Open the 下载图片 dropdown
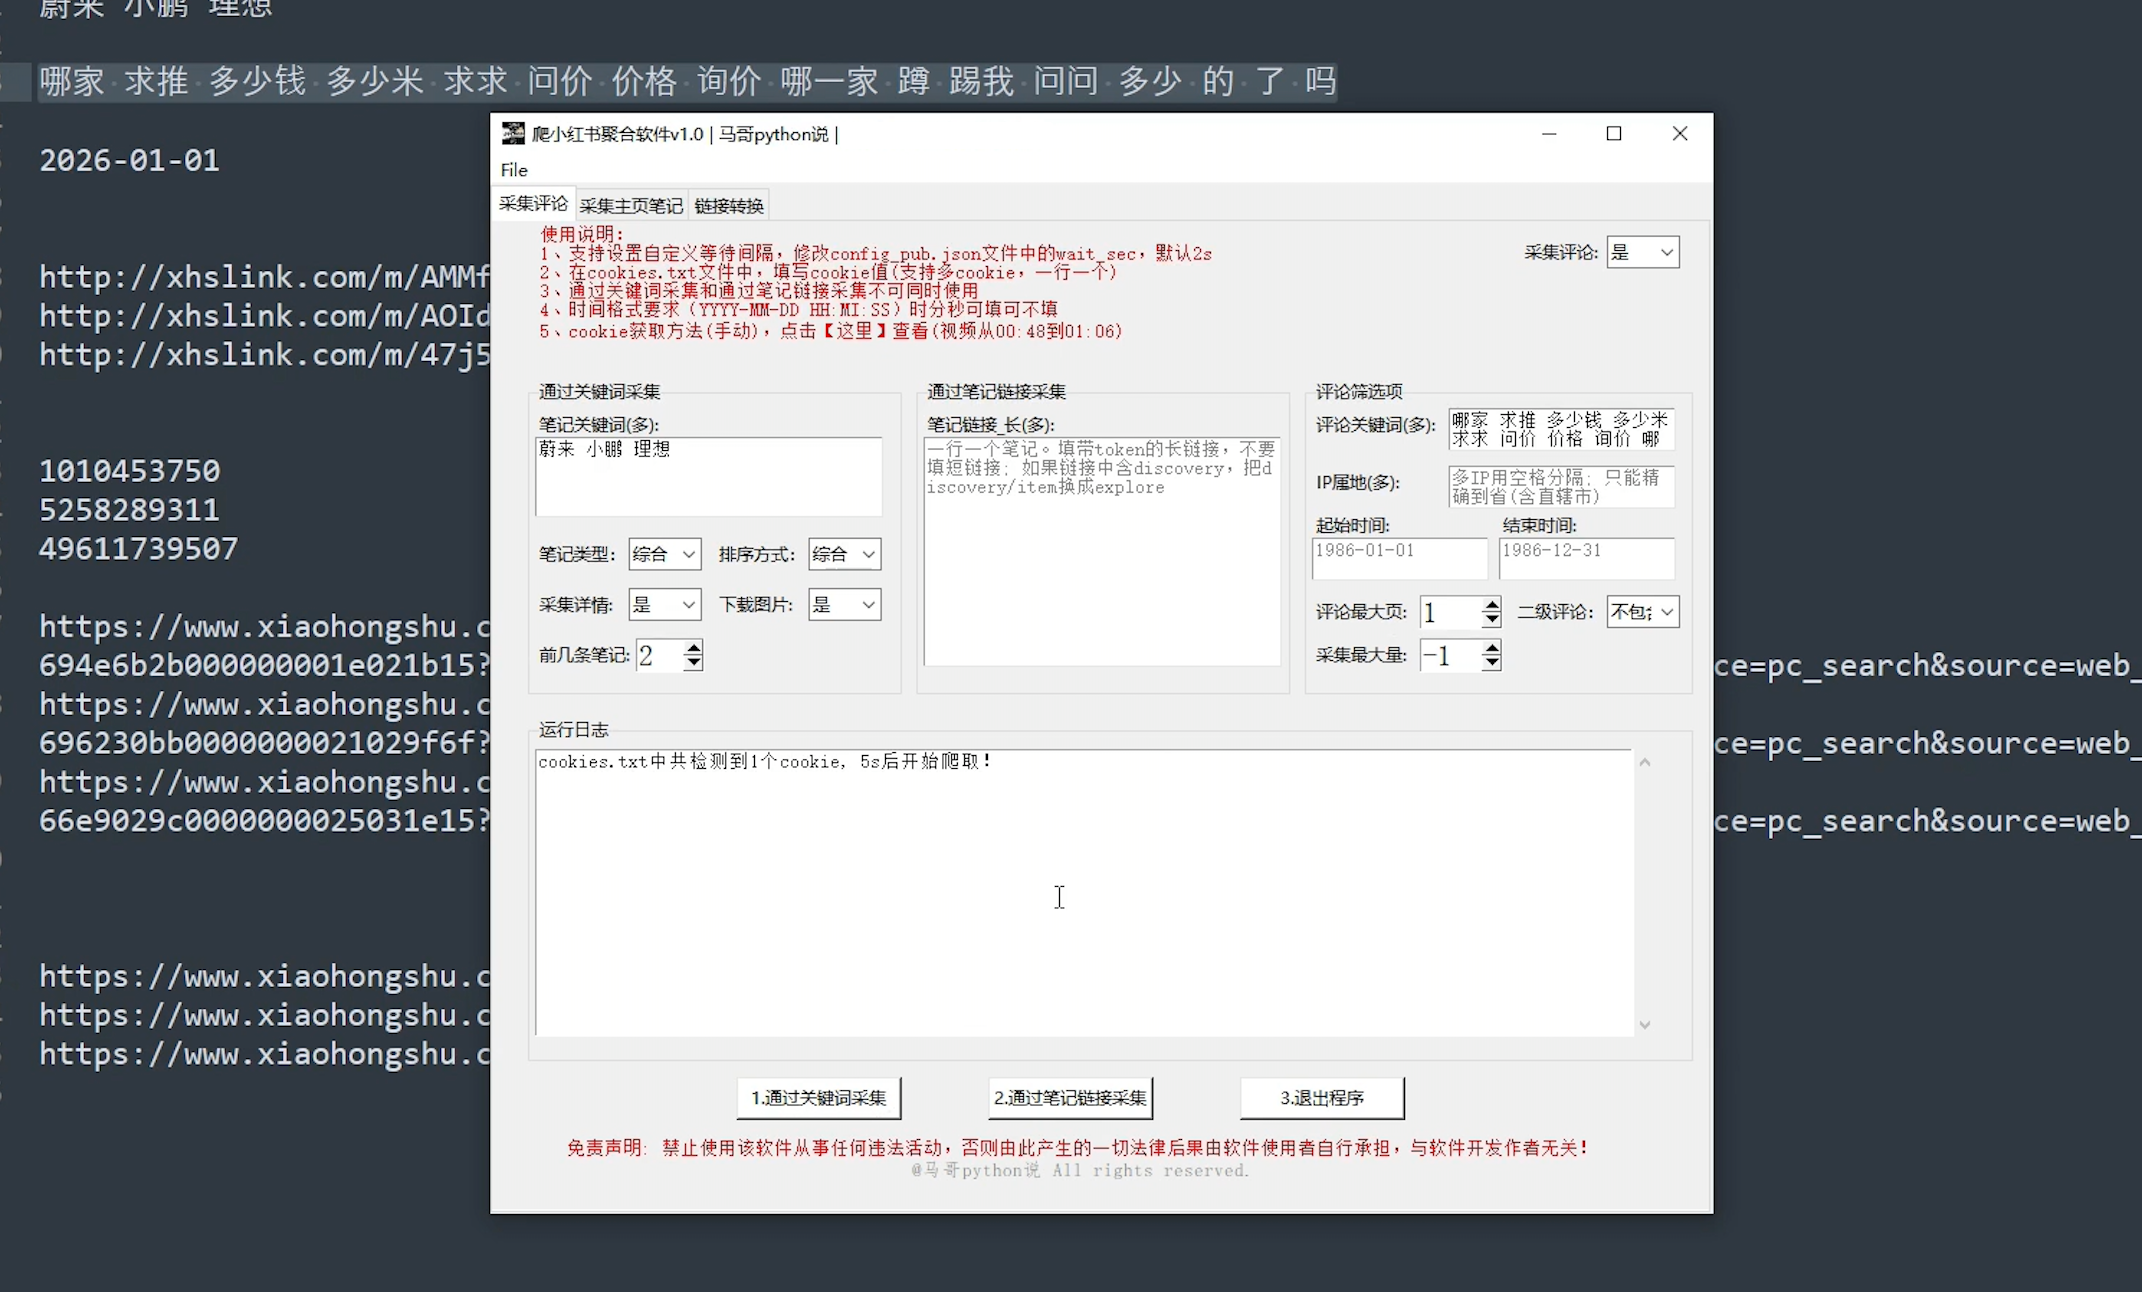The height and width of the screenshot is (1292, 2142). (868, 605)
